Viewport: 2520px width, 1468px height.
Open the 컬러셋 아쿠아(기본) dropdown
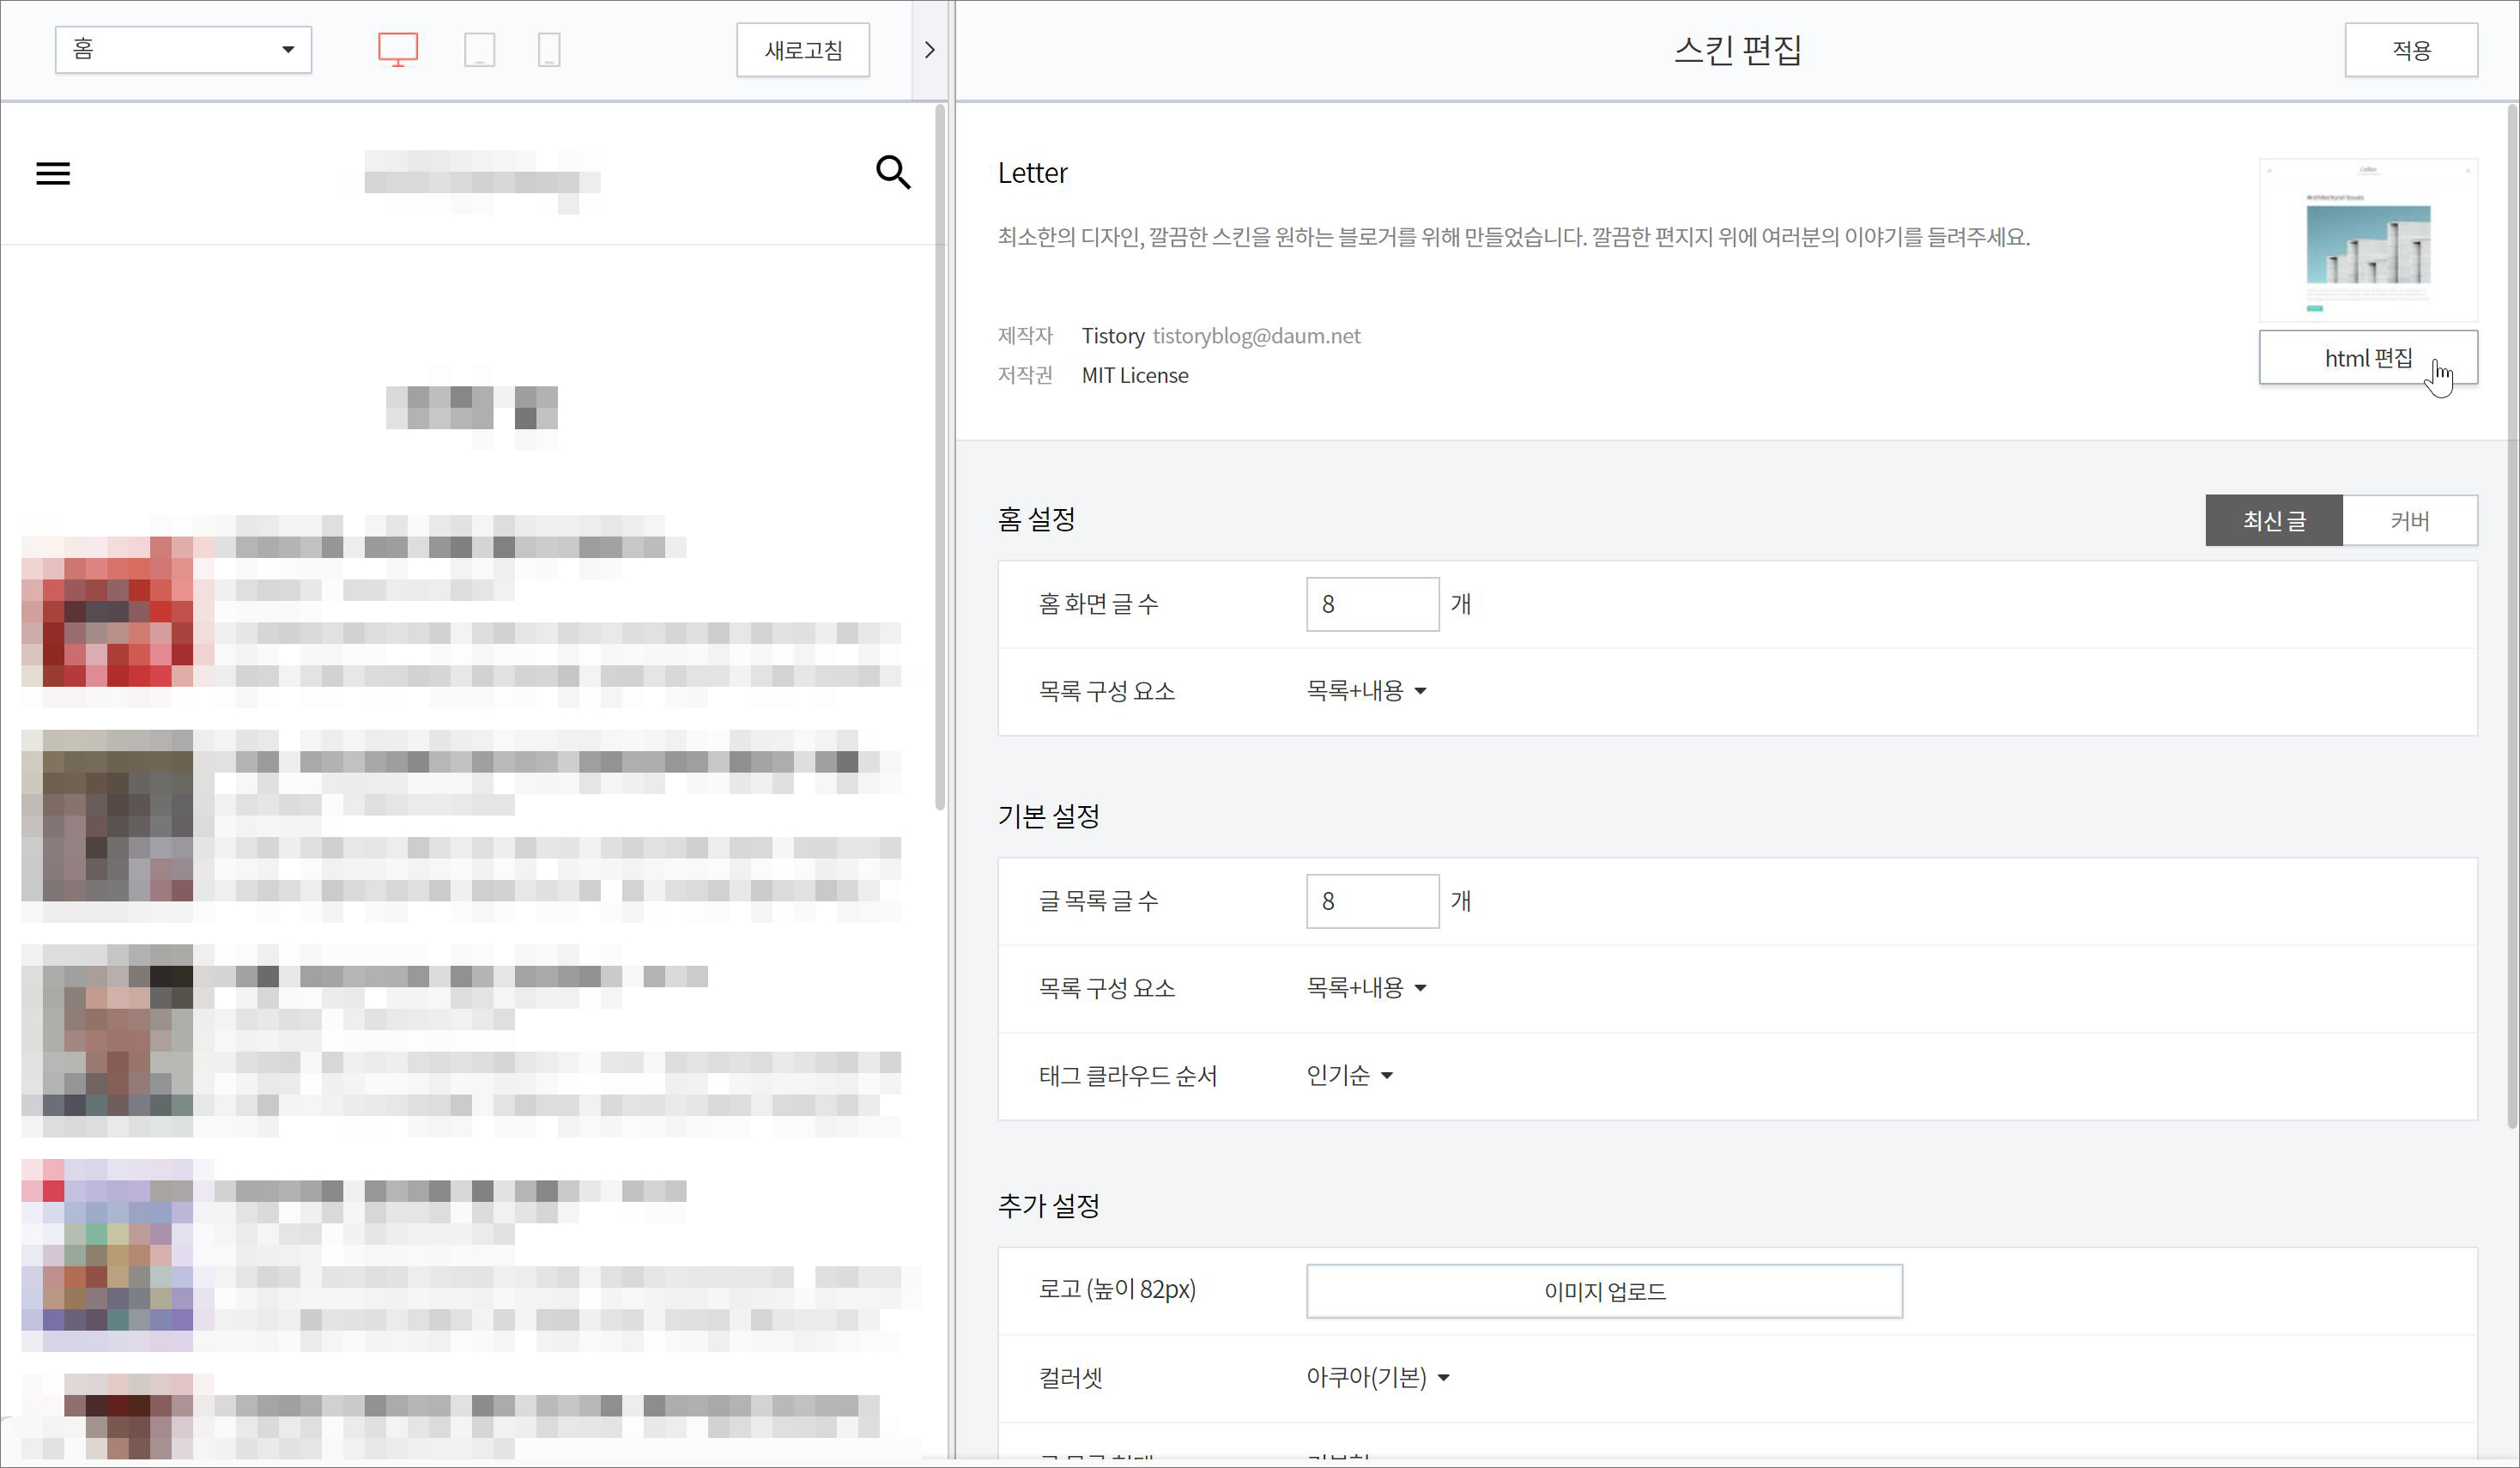(1377, 1378)
